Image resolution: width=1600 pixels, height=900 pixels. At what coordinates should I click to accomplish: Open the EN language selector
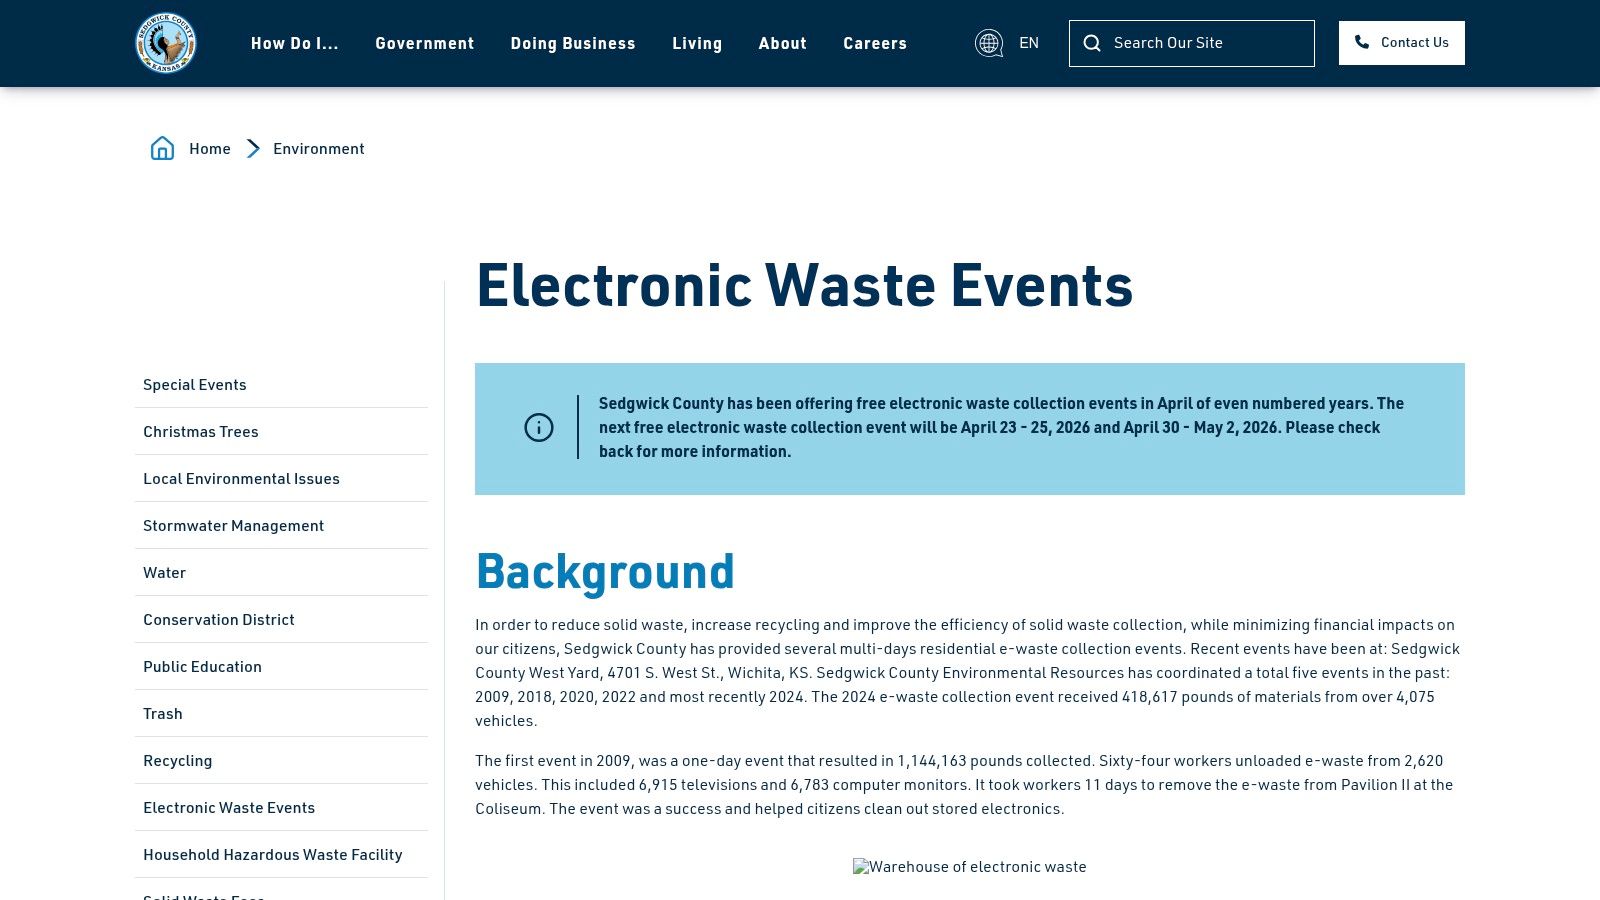[1028, 42]
